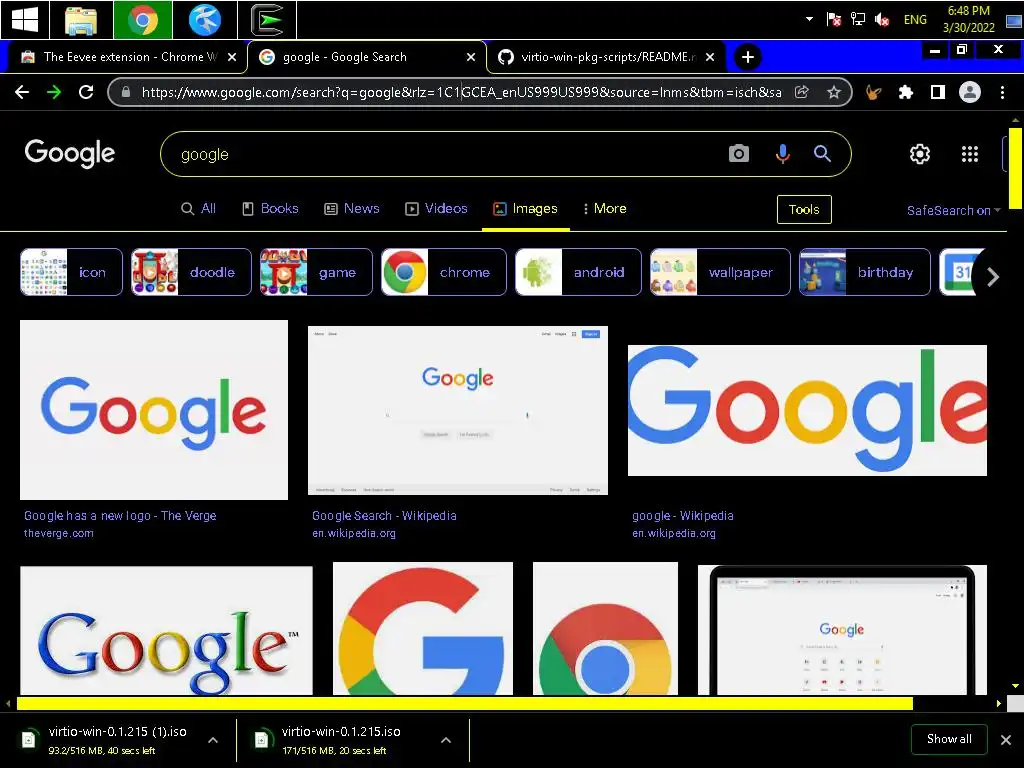Show more filter chips with arrow
Viewport: 1024px width, 768px height.
click(x=993, y=277)
